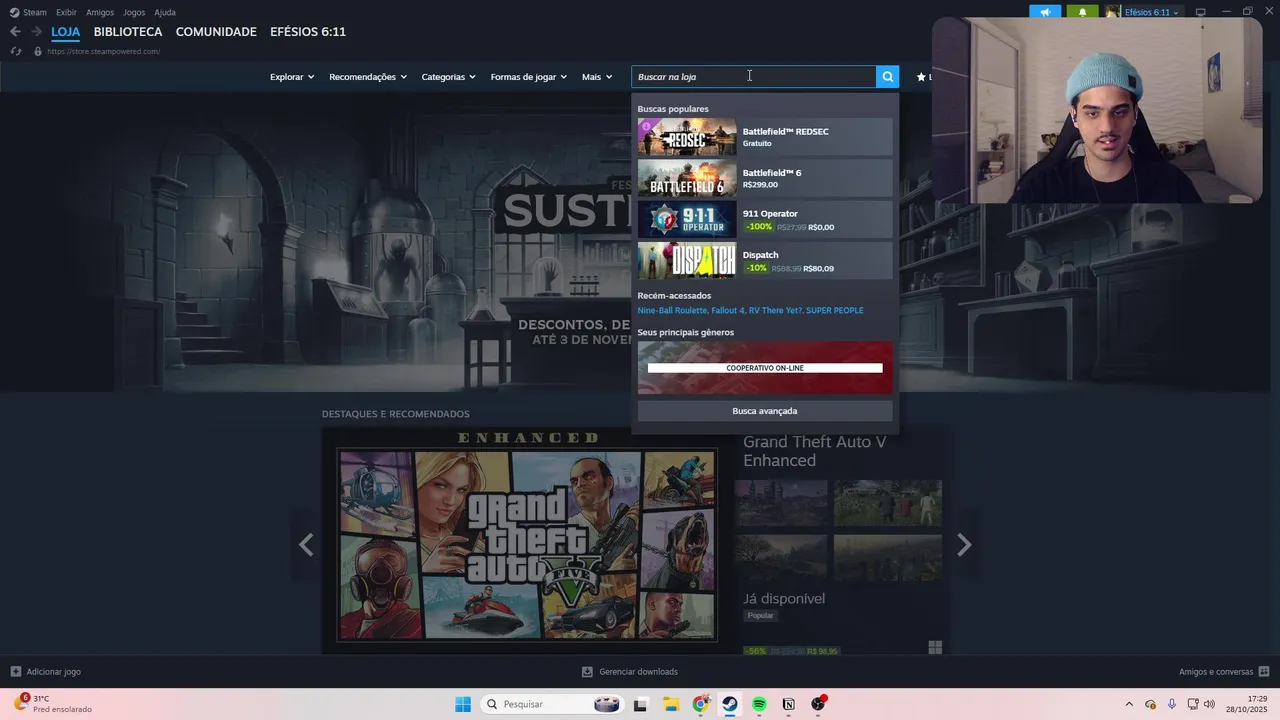Click the plus icon beside Adicionar jogo
This screenshot has height=720, width=1280.
point(15,672)
